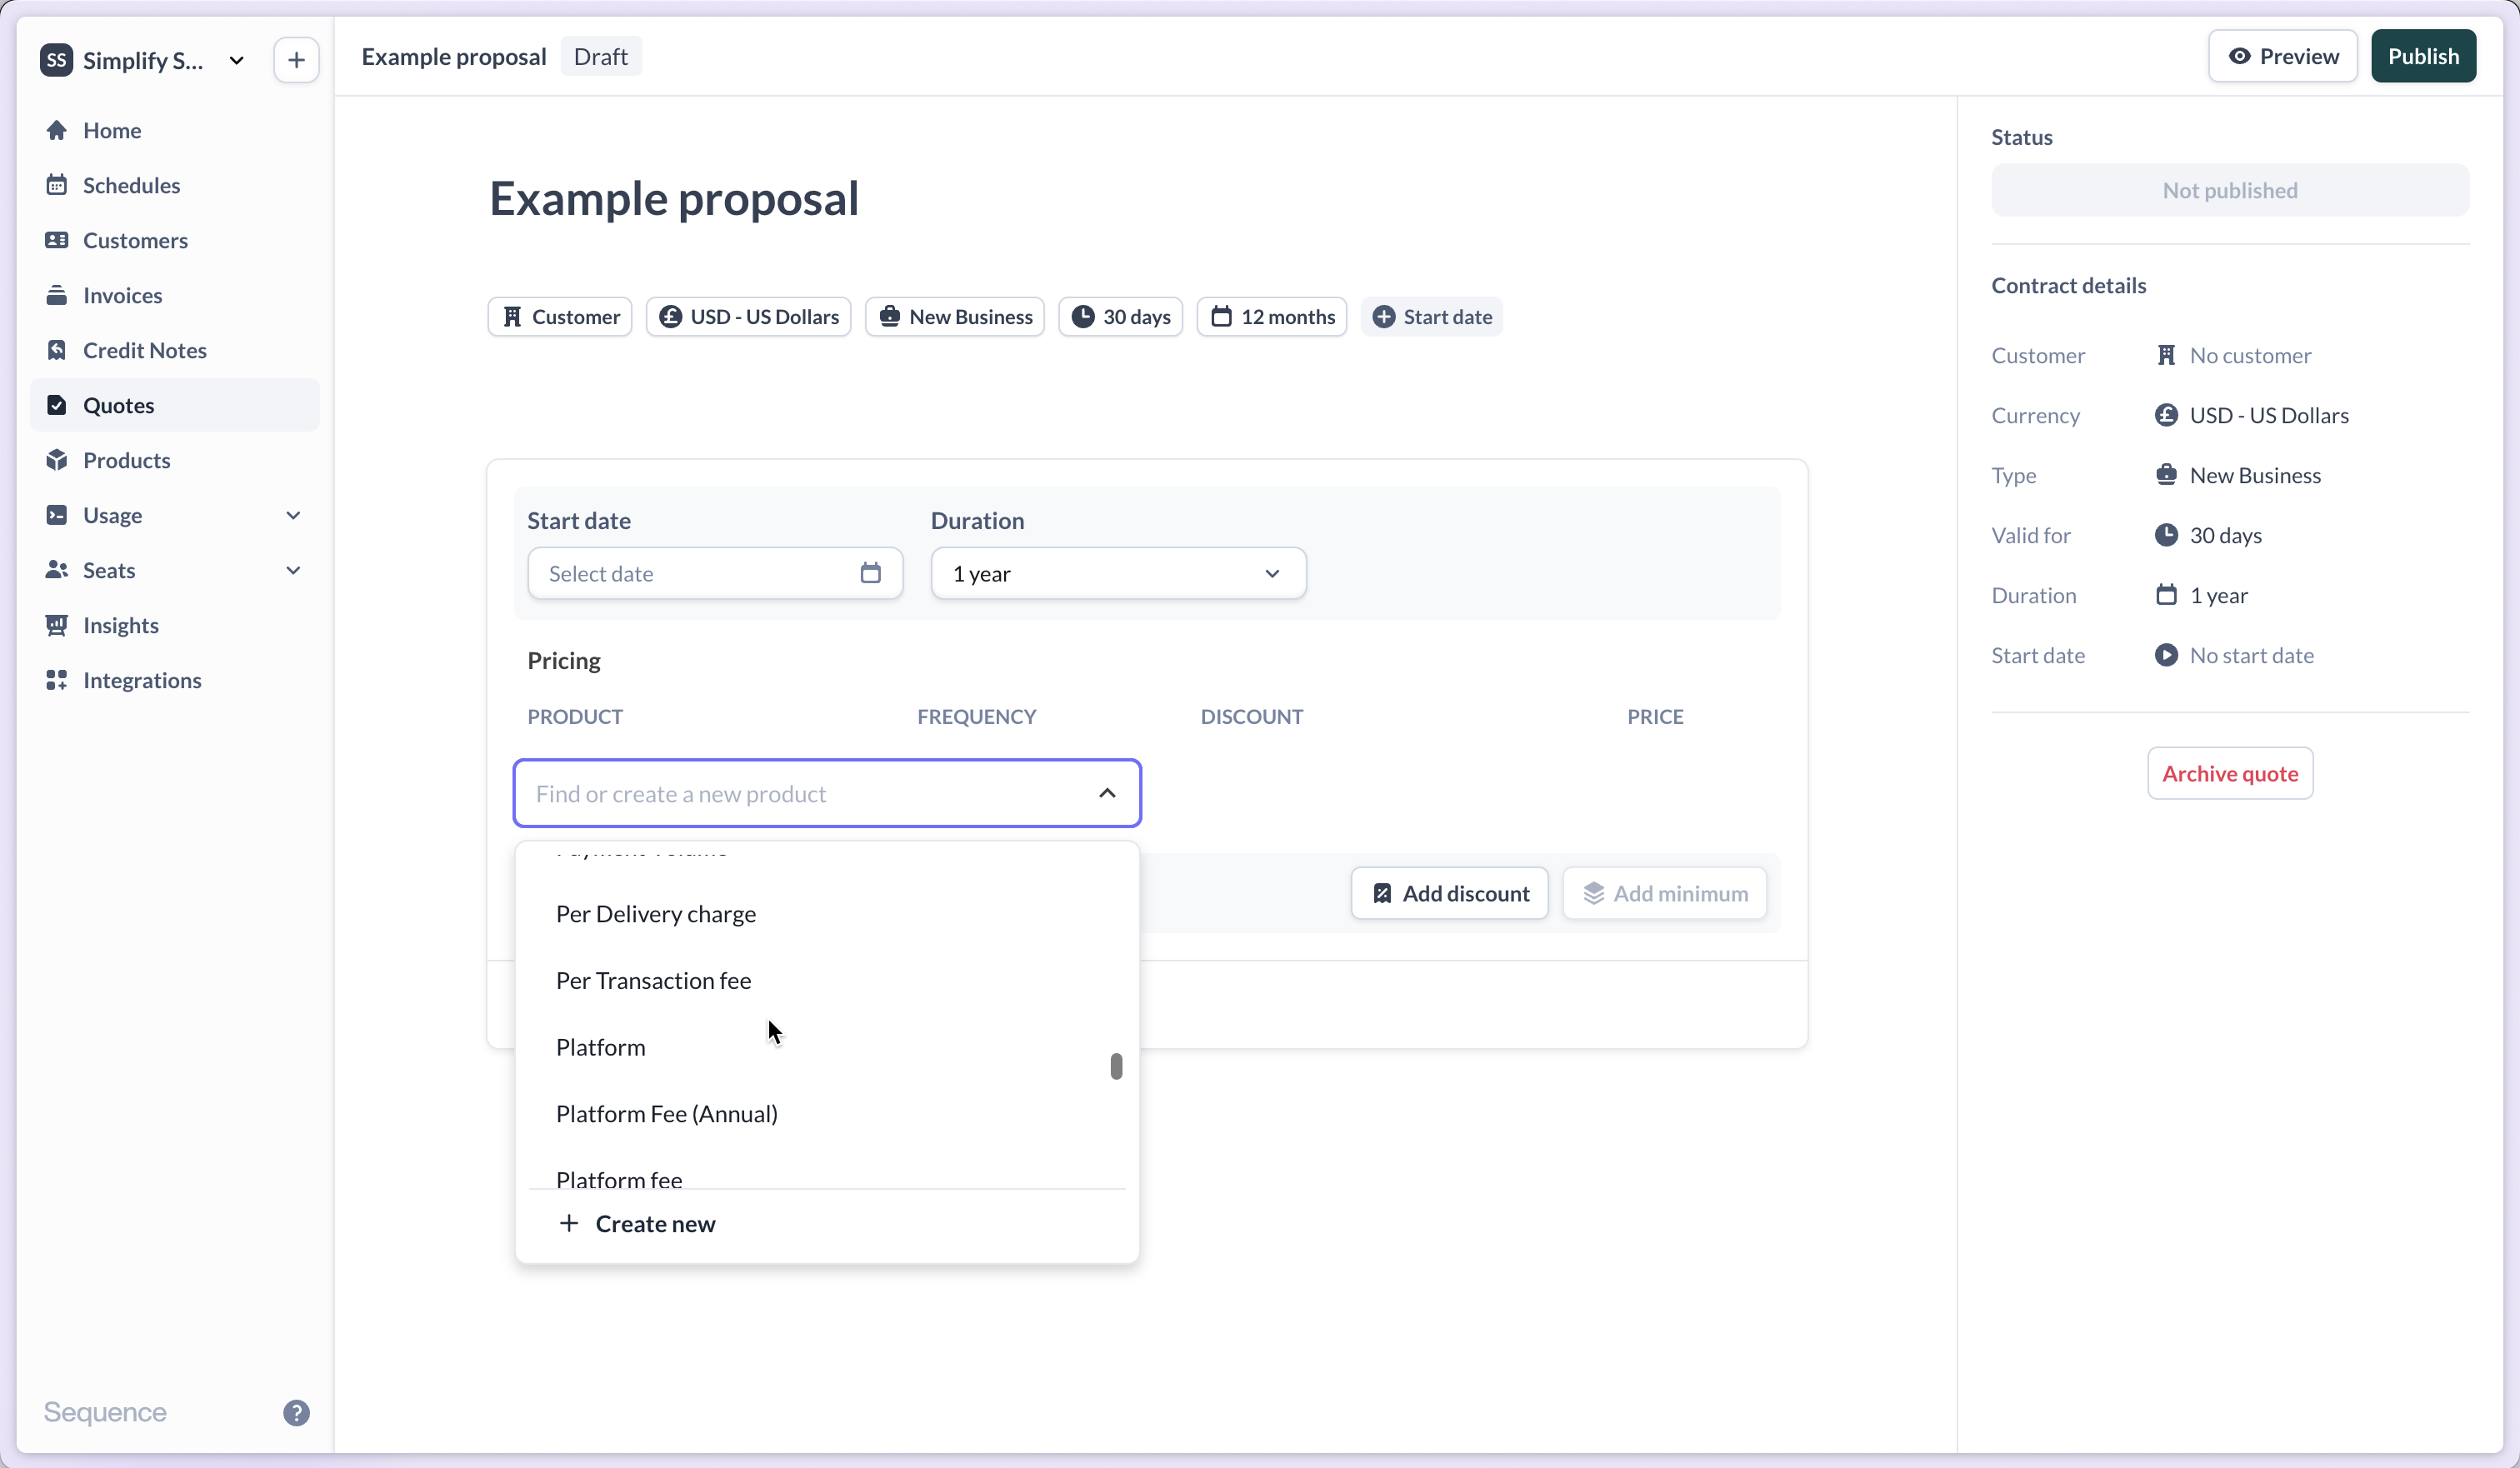
Task: Click the Select date input field
Action: pos(715,573)
